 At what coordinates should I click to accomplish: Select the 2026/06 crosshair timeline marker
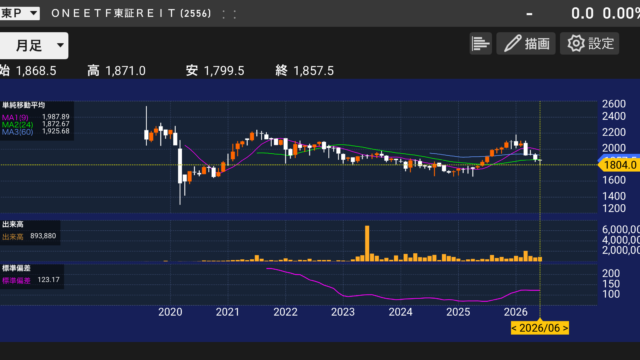coord(540,328)
